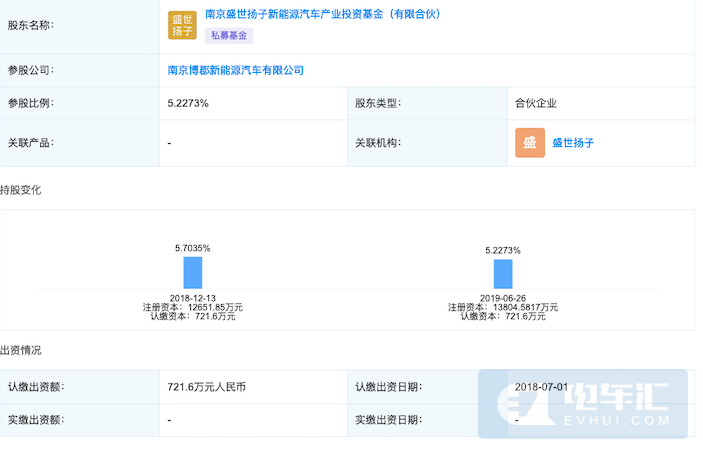
Task: Click the 关联机构 field label
Action: (378, 143)
